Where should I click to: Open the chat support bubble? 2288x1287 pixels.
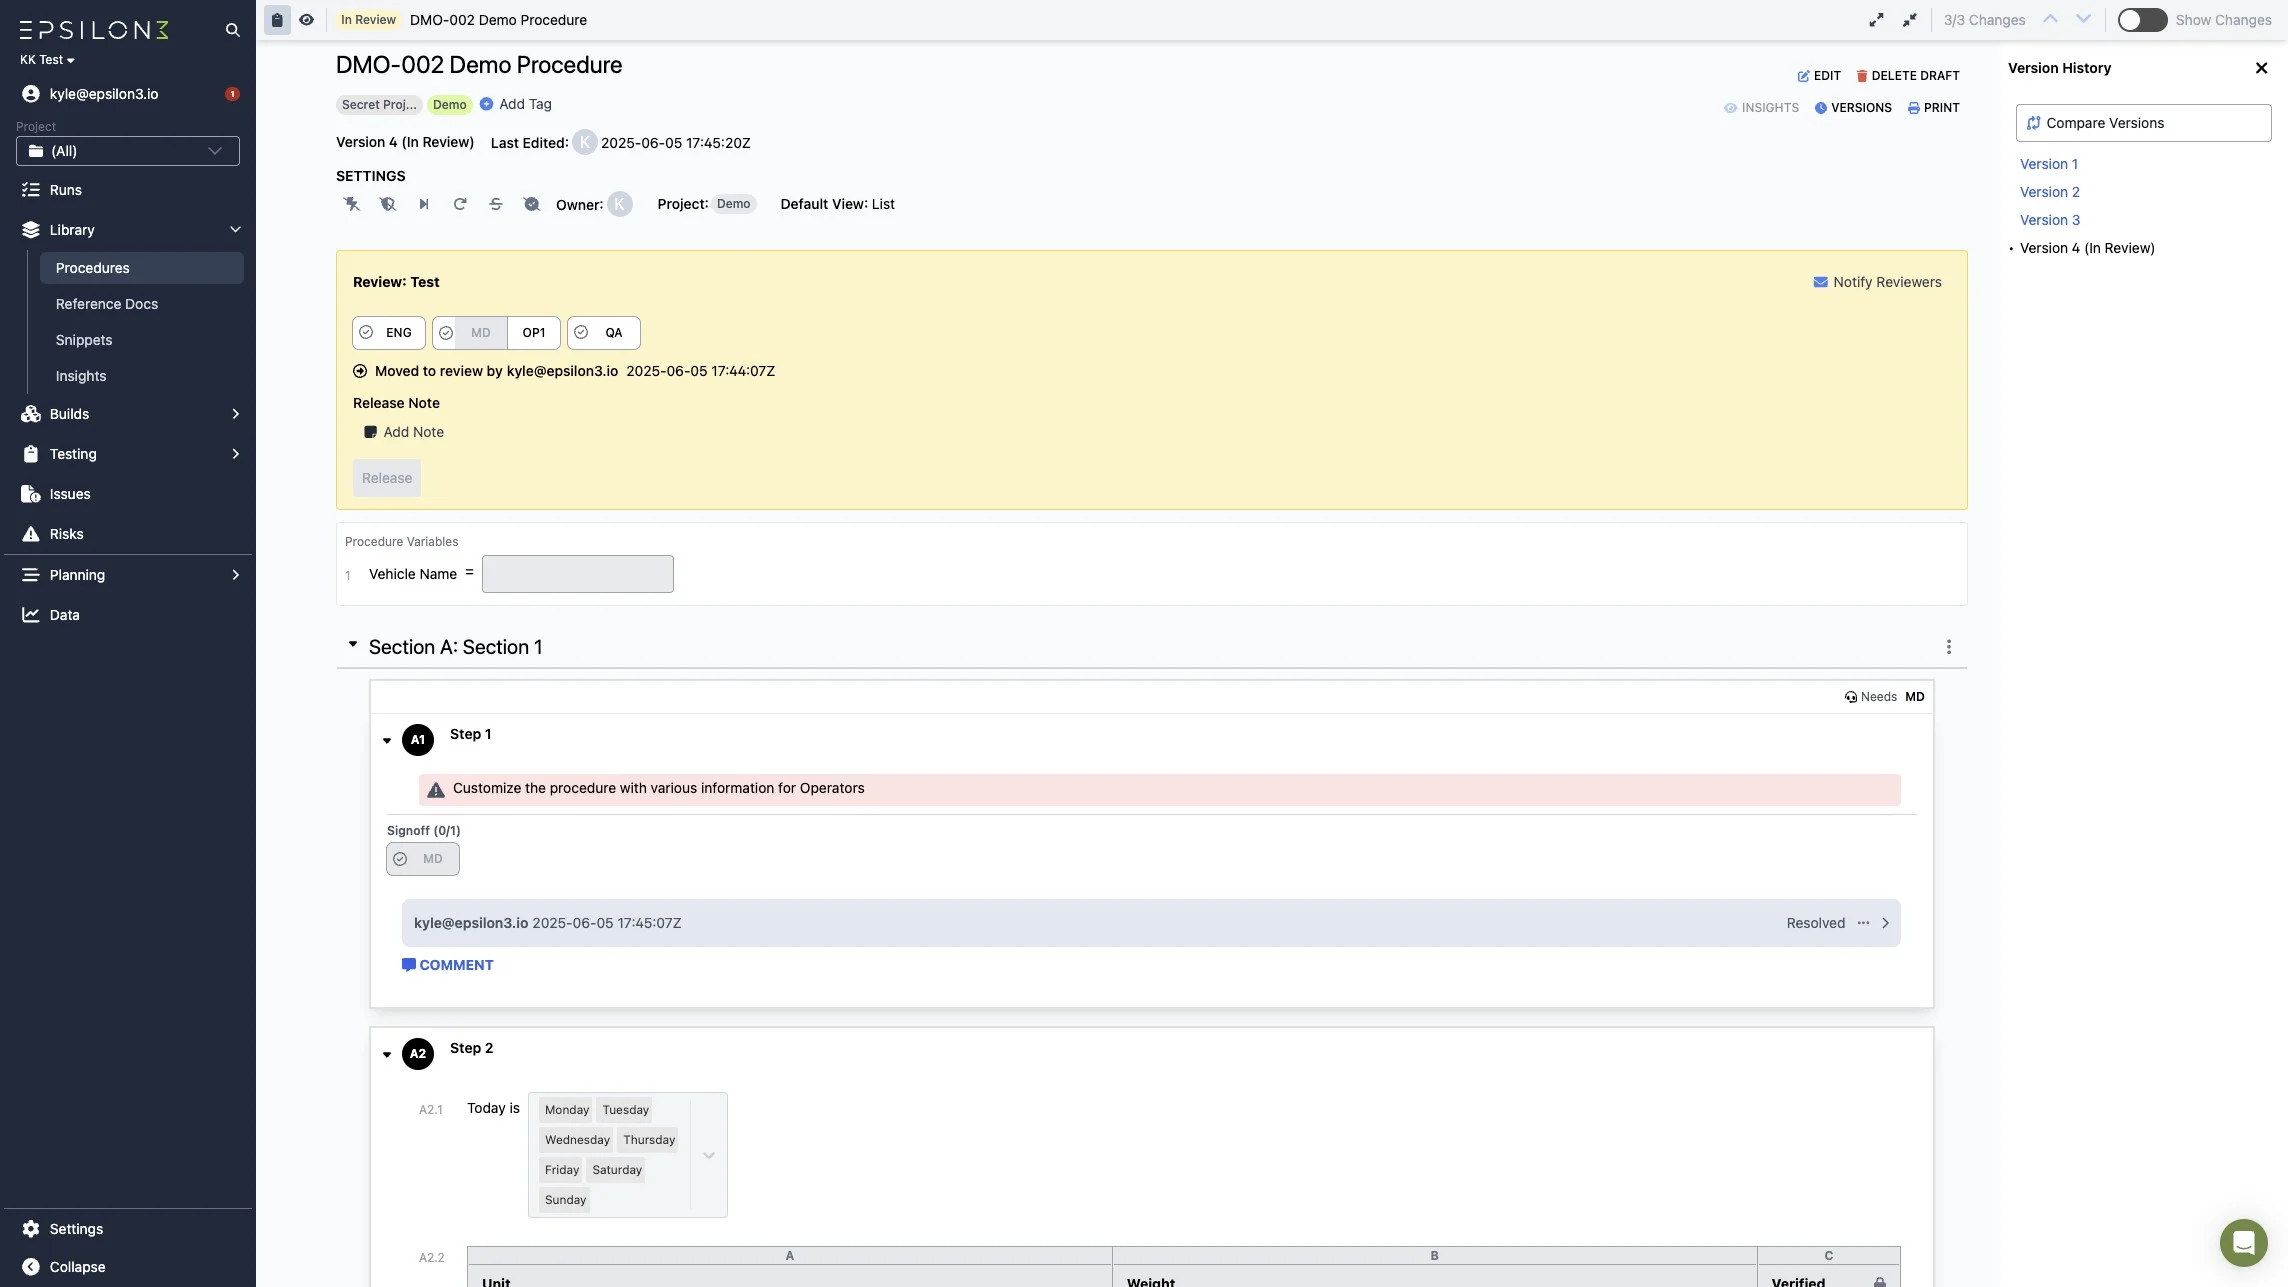2243,1243
